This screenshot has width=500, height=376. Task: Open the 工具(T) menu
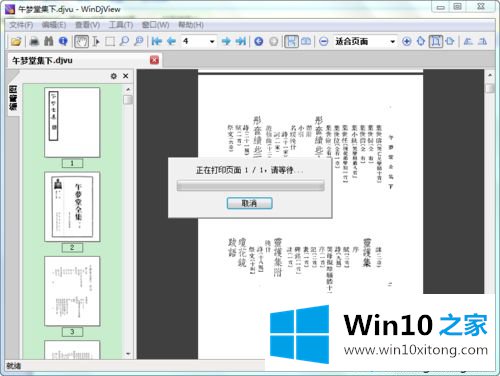point(121,25)
